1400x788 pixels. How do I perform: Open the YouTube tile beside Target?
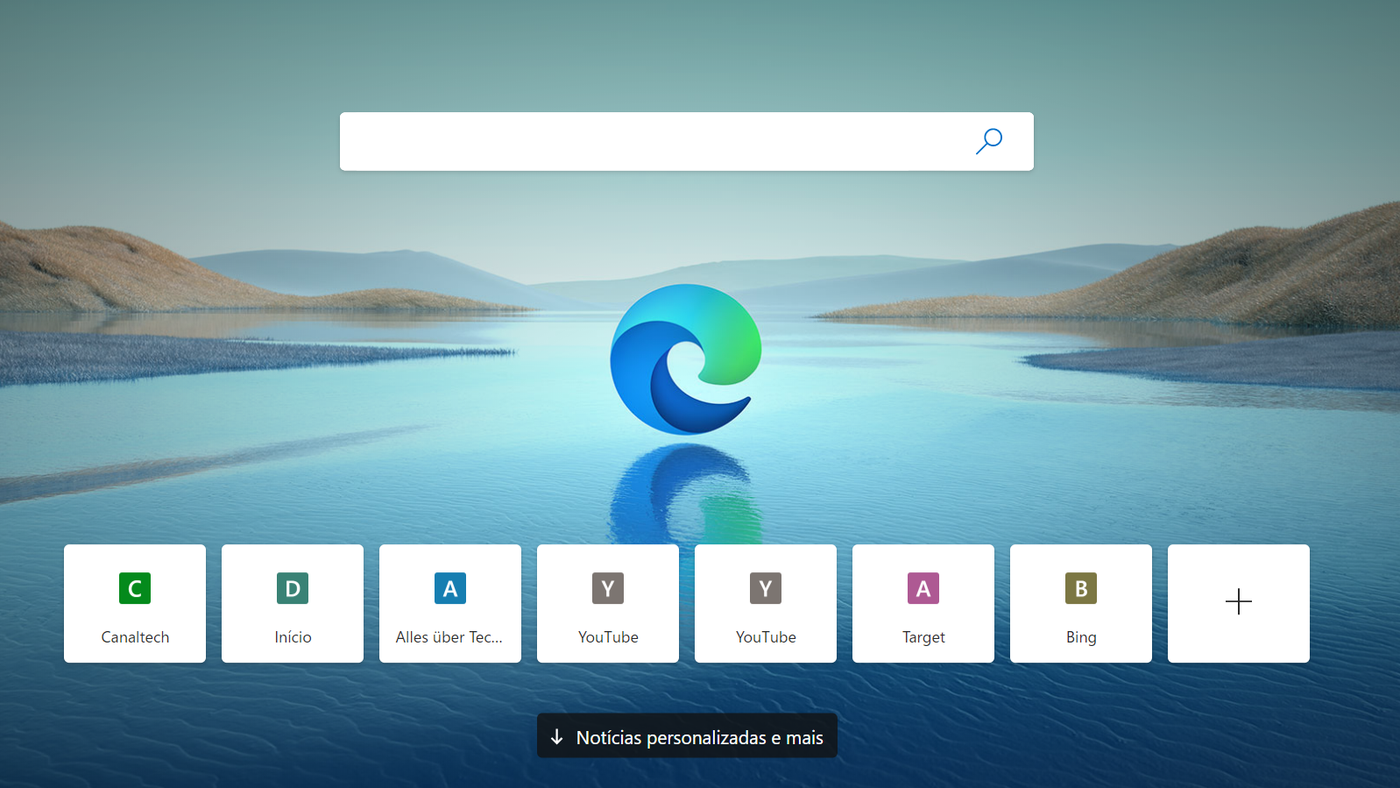point(766,603)
